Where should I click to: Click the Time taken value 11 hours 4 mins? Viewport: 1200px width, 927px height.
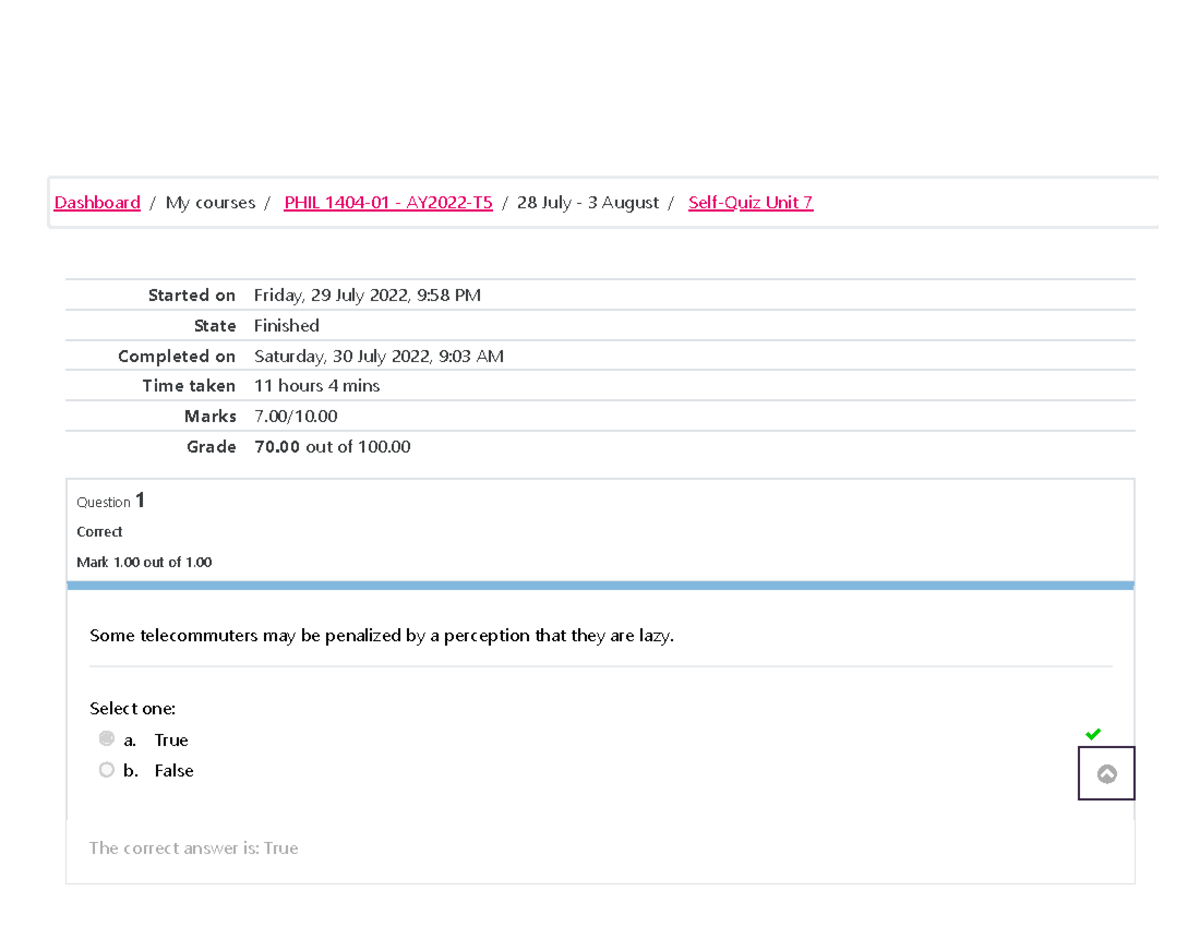(316, 386)
